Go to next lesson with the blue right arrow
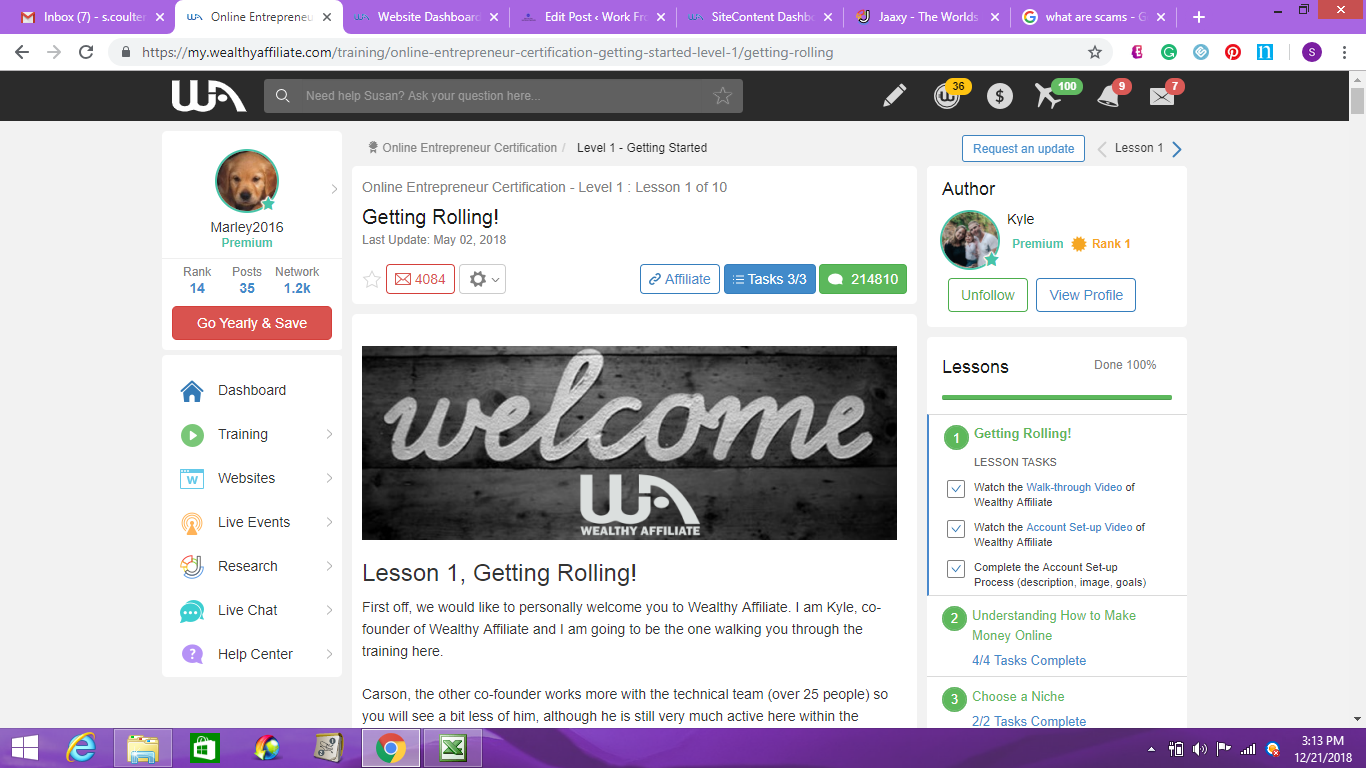1366x768 pixels. click(1177, 149)
